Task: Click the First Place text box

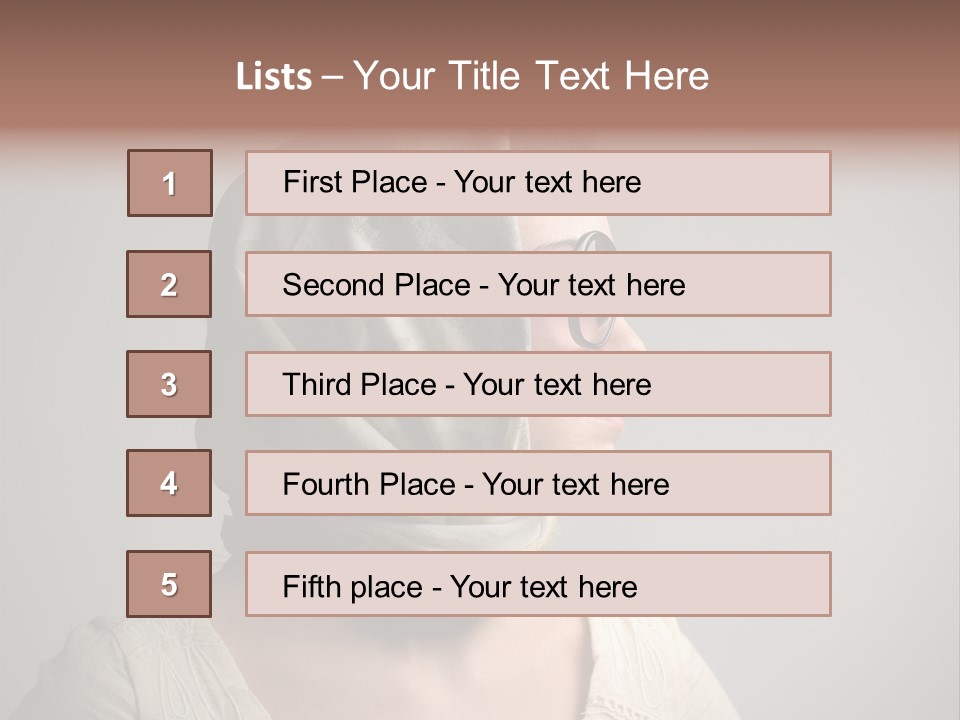Action: 538,183
